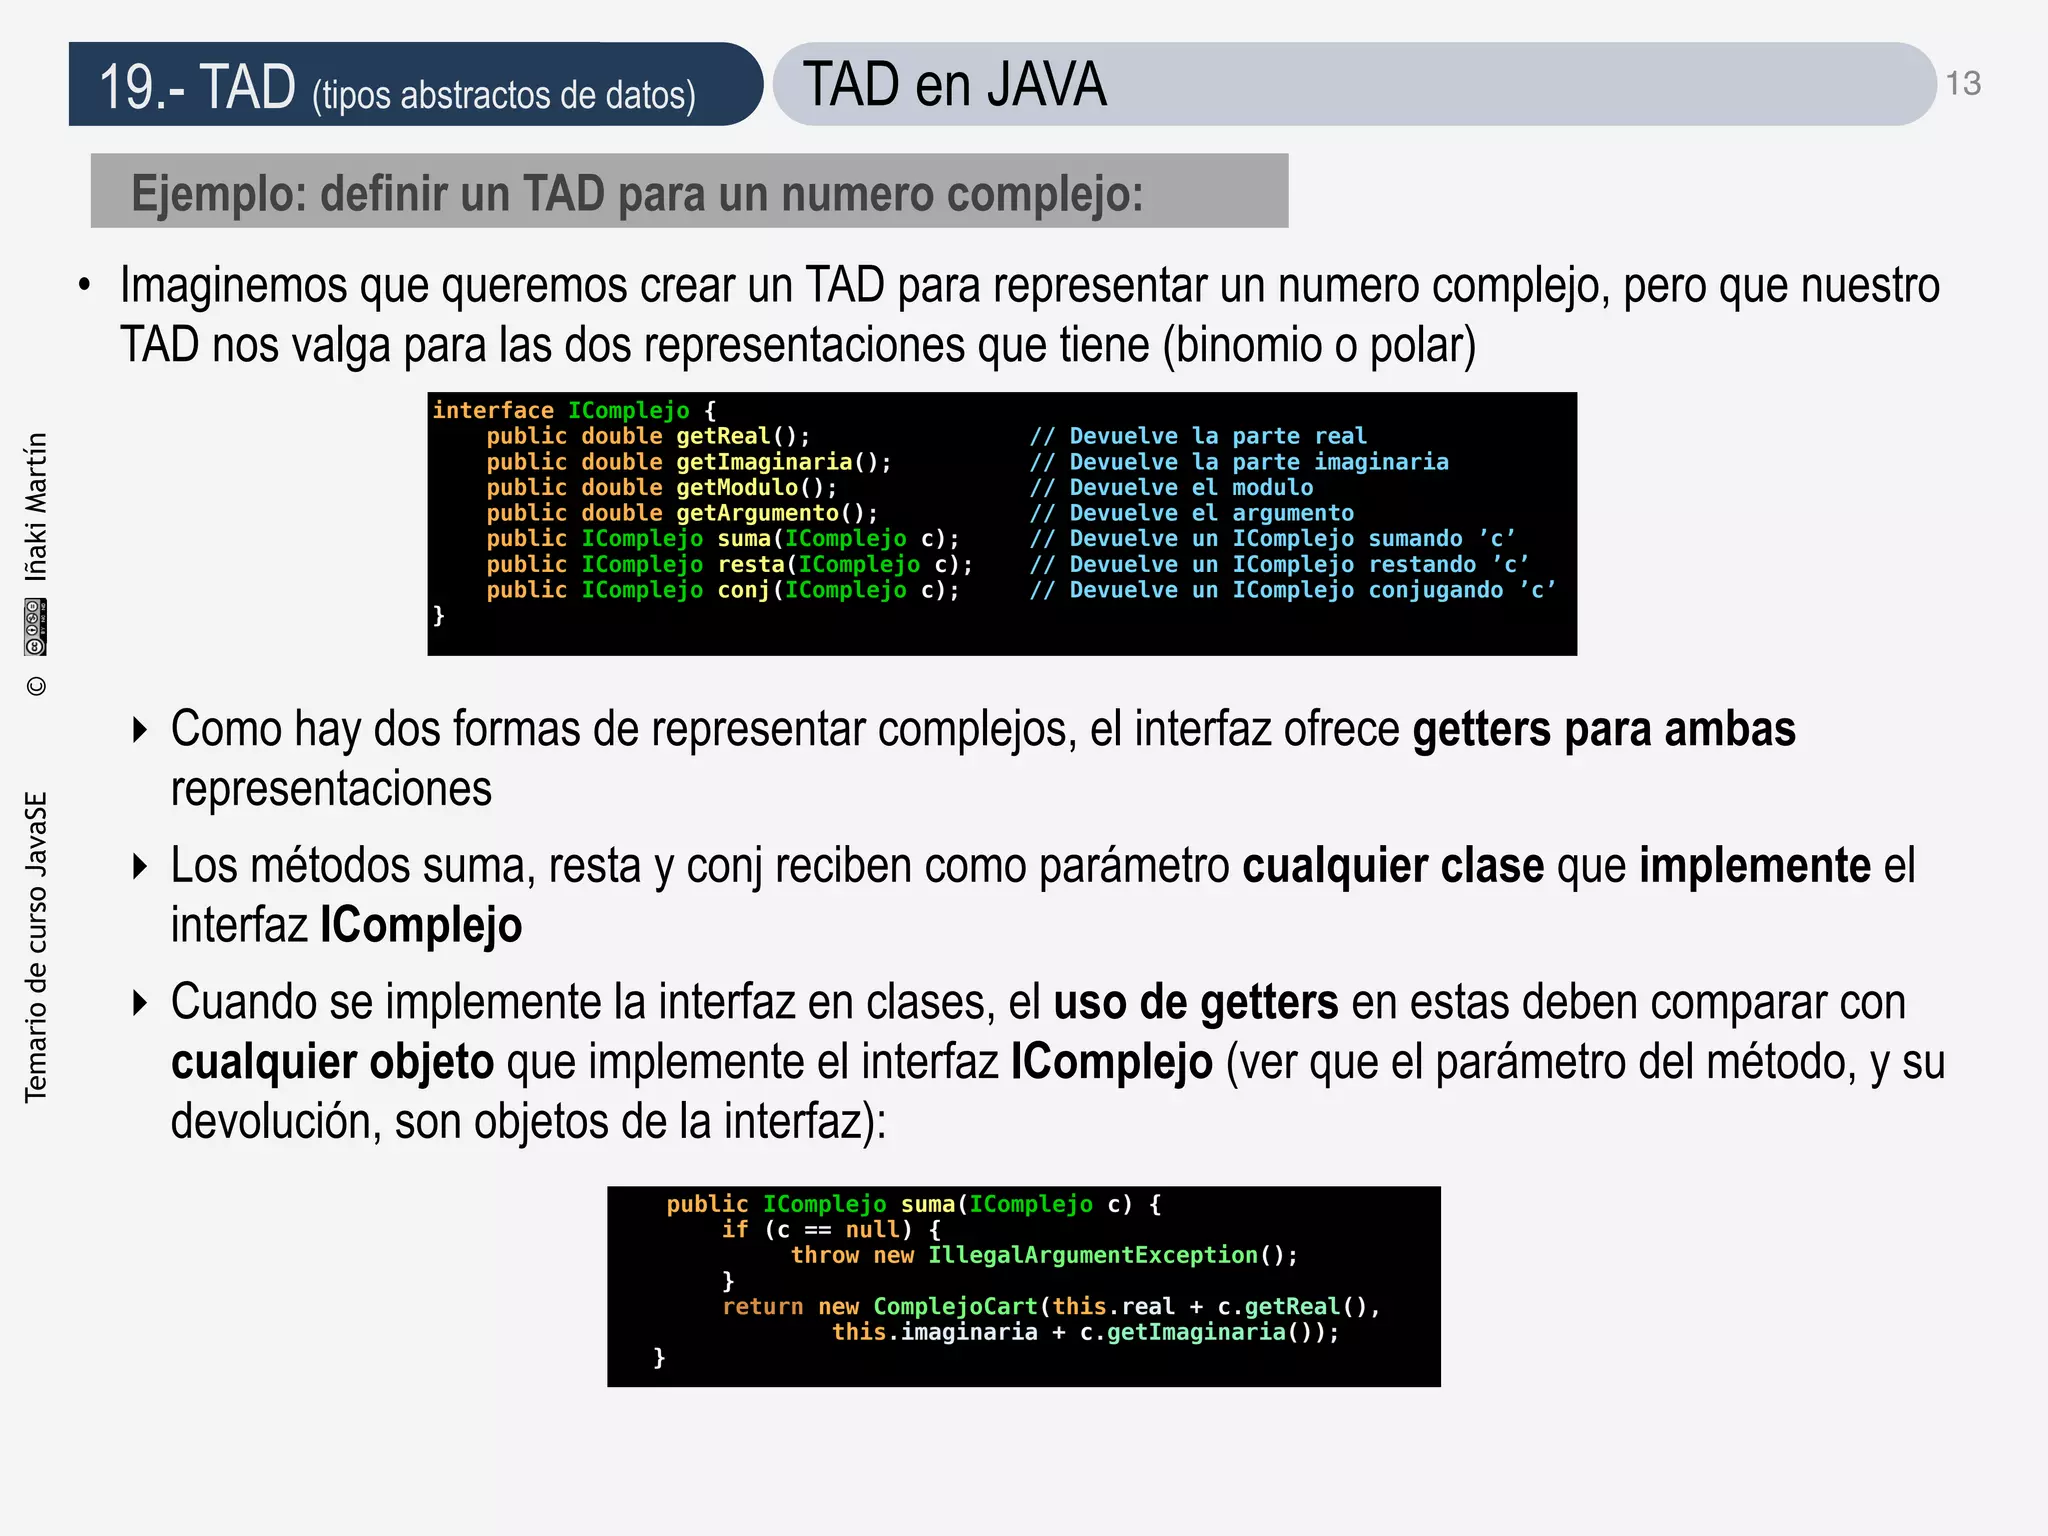Click round bullet before 'Imaginemos que queremos'
2048x1536 pixels.
coord(85,286)
